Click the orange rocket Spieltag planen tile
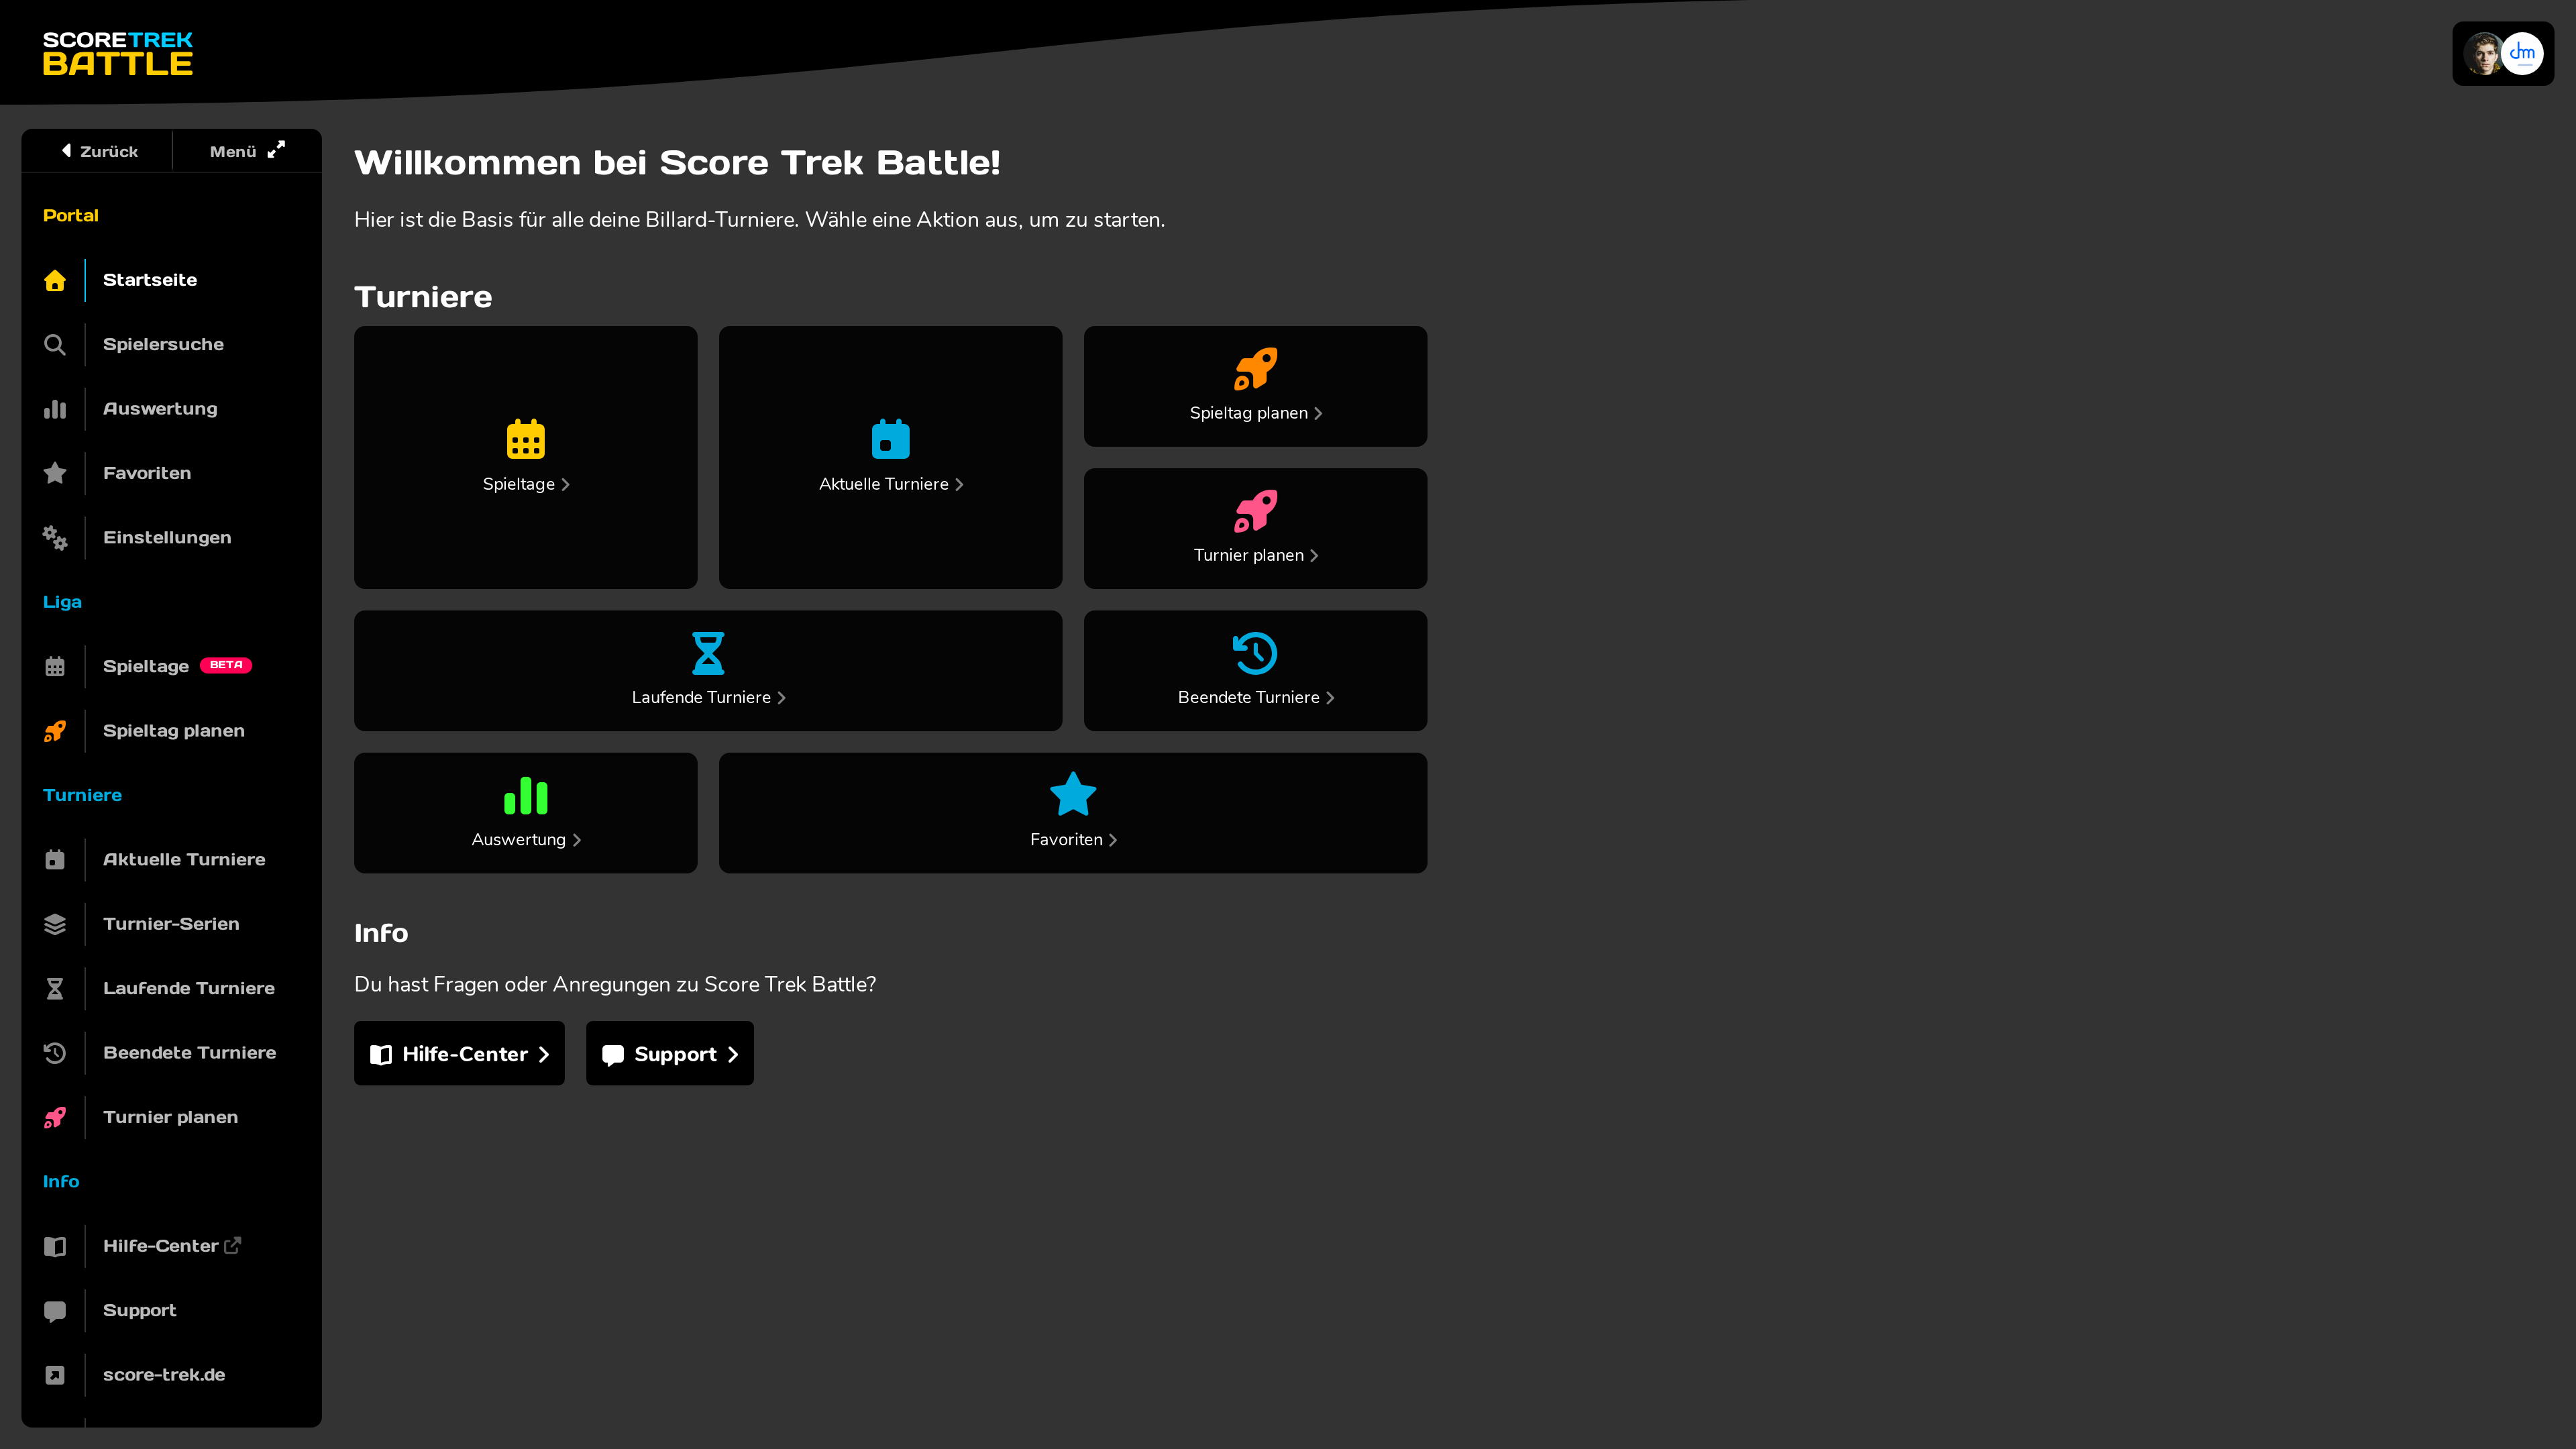 click(1255, 386)
